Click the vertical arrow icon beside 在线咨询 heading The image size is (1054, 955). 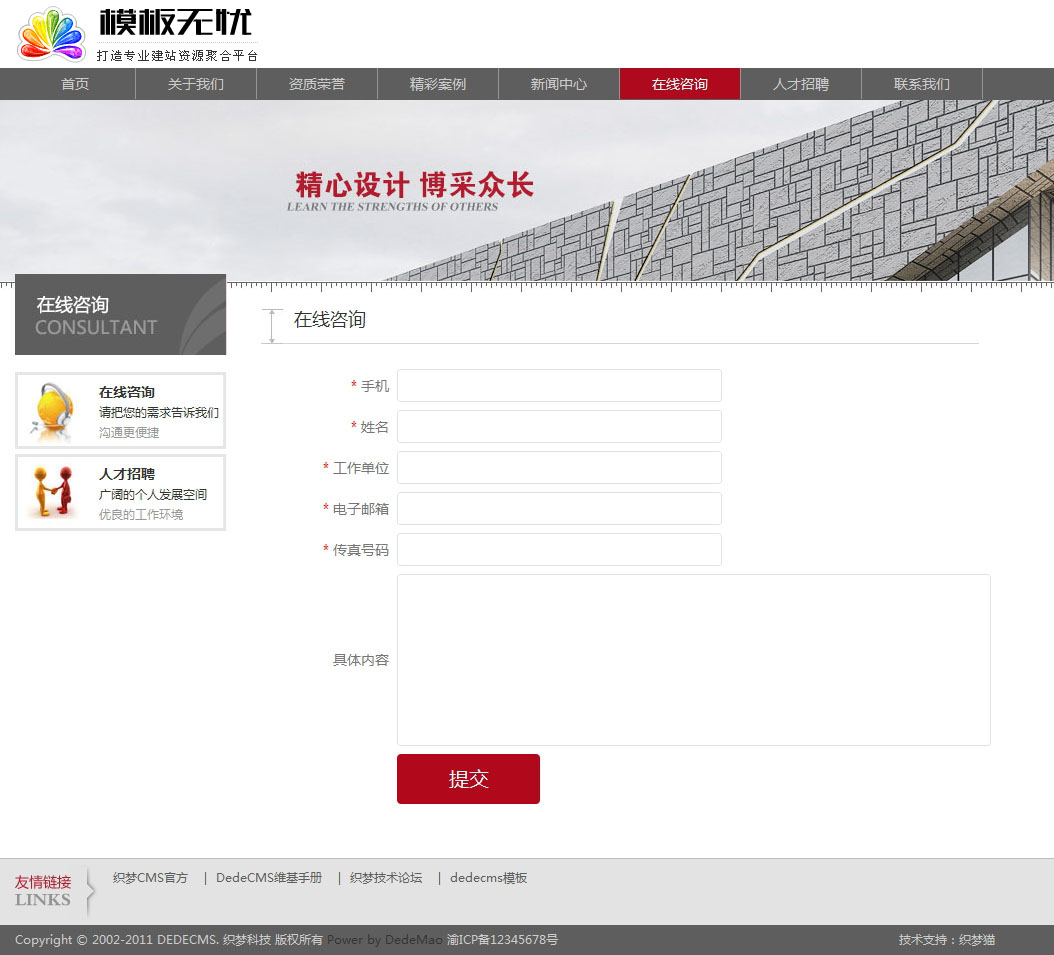tap(272, 325)
